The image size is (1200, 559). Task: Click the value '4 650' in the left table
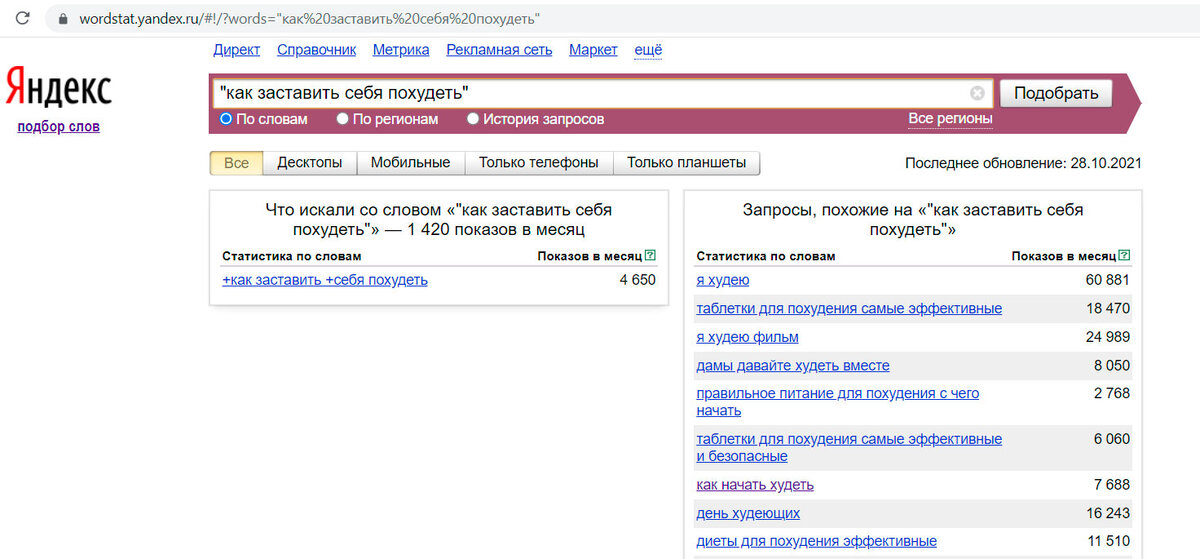pyautogui.click(x=637, y=280)
